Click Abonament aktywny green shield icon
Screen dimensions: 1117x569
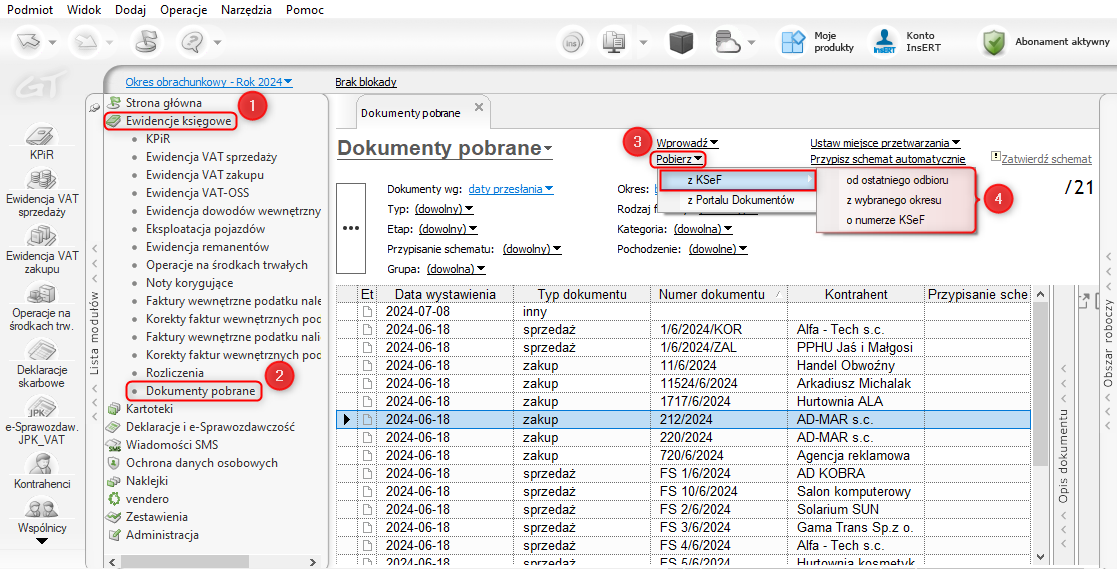click(x=993, y=42)
